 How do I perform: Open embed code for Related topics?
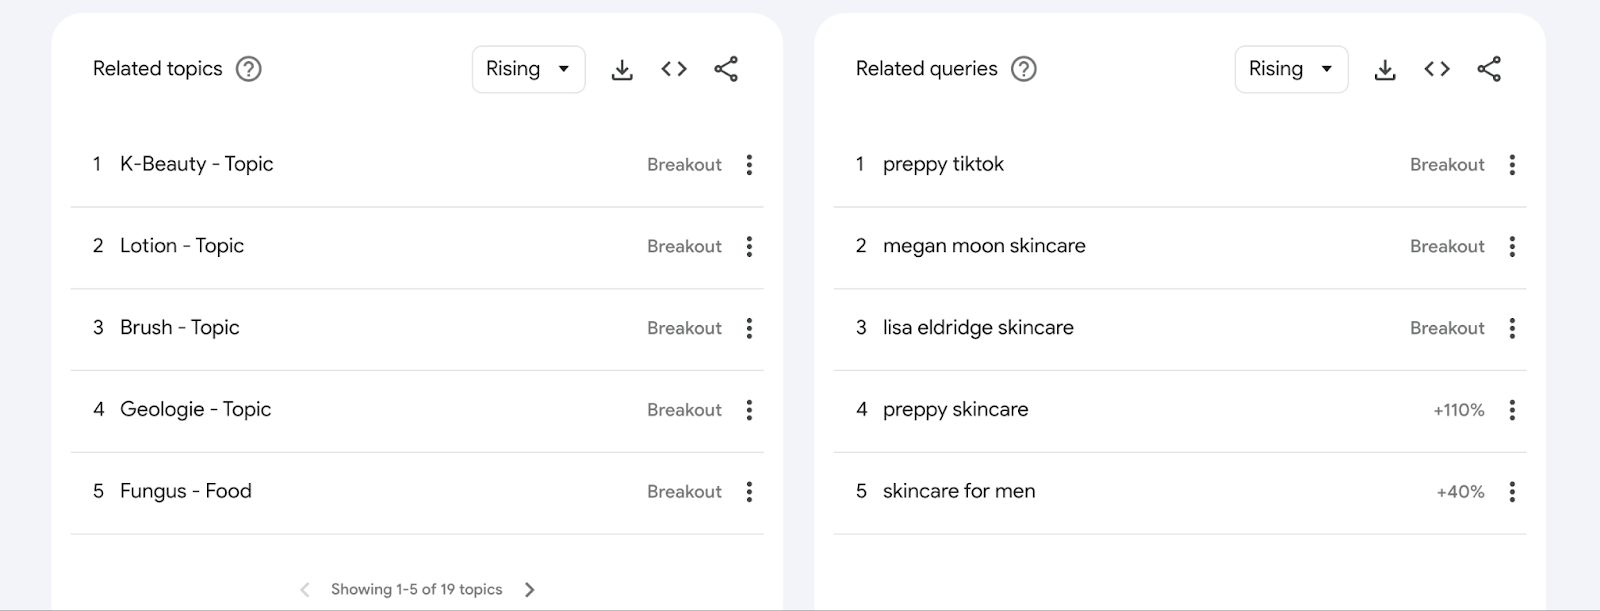click(674, 69)
